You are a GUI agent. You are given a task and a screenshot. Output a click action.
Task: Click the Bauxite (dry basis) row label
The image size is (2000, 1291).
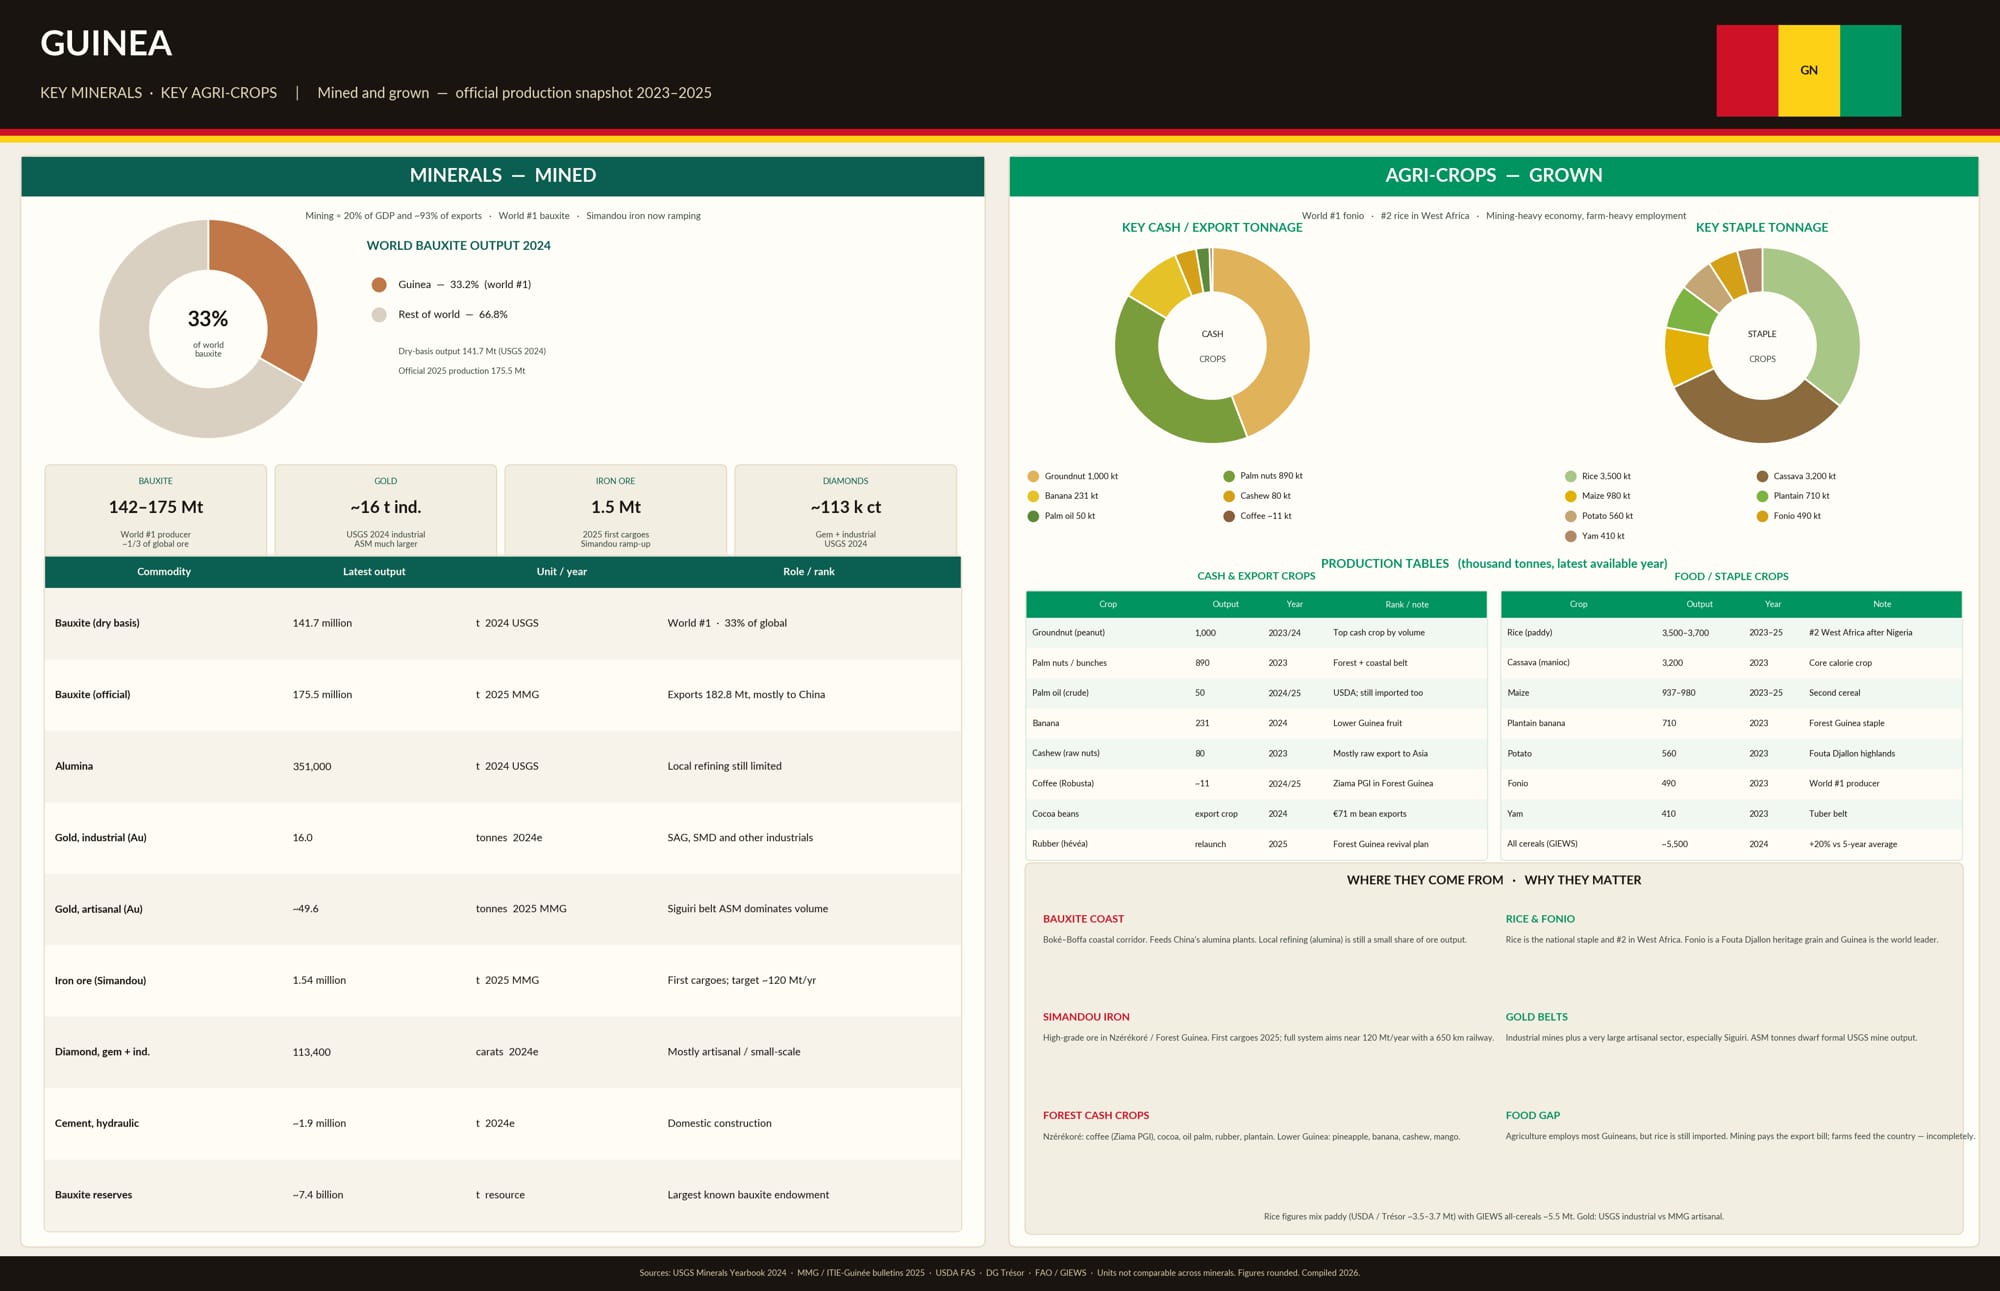[97, 623]
